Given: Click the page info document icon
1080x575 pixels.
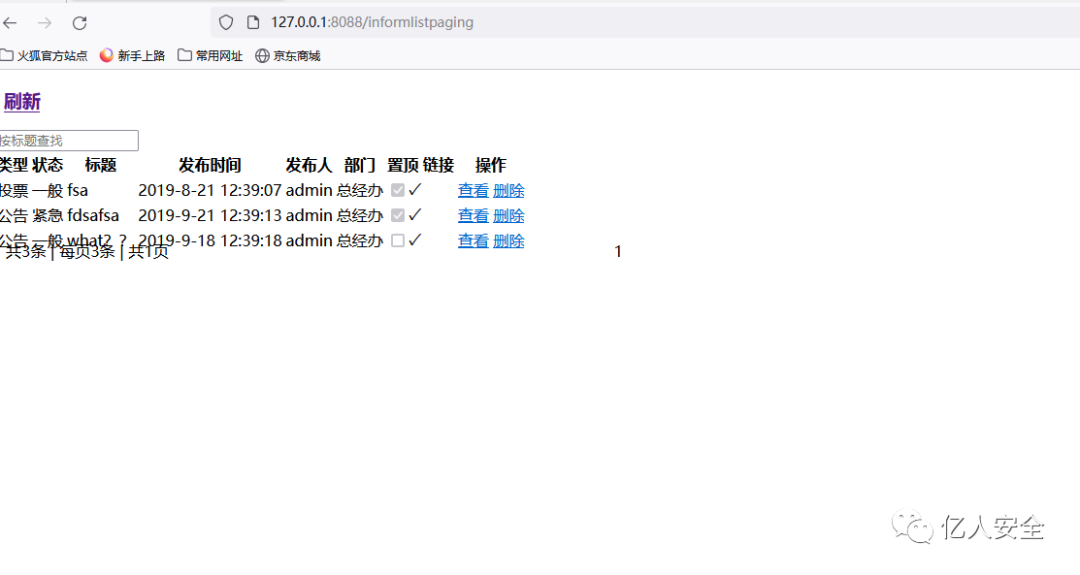Looking at the screenshot, I should coord(253,22).
